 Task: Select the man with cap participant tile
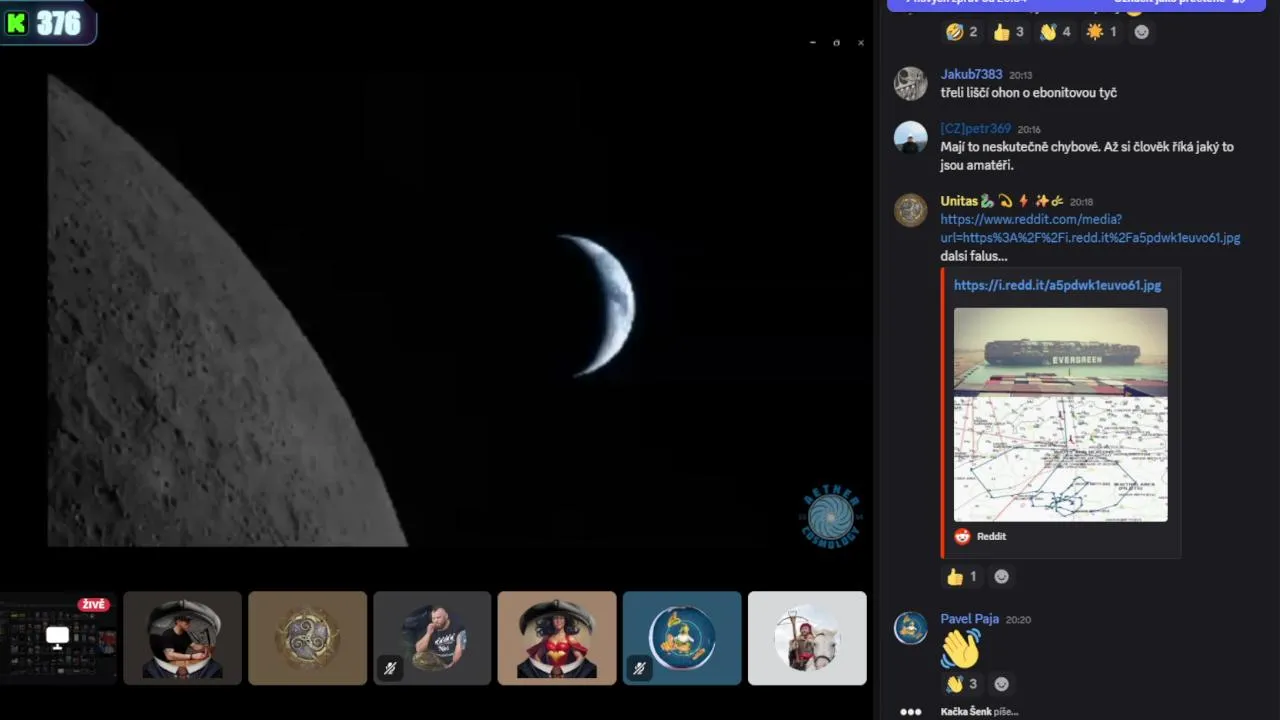[x=182, y=638]
